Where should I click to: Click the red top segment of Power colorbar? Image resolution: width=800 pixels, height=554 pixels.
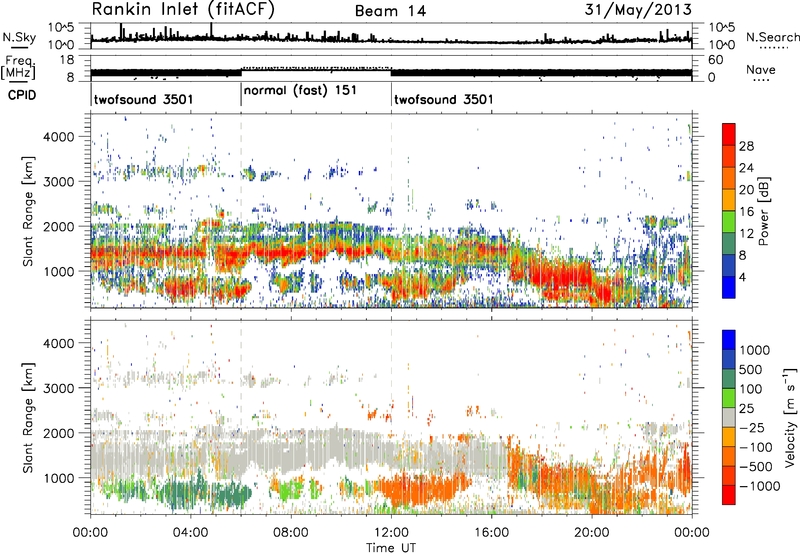729,134
